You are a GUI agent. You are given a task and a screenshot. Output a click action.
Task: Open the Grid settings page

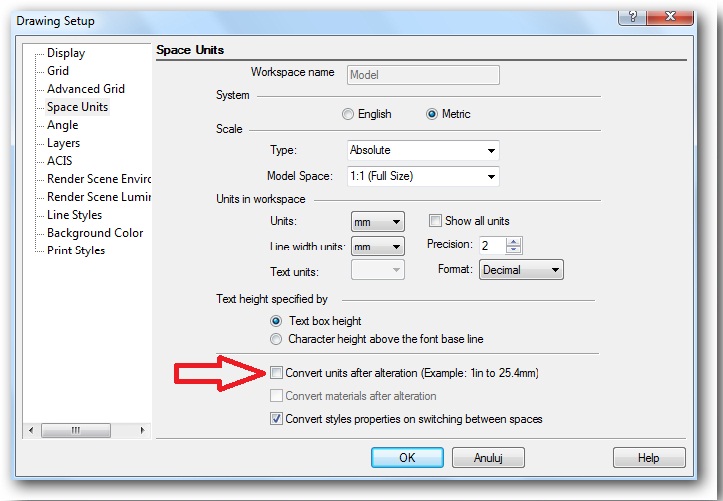[58, 71]
